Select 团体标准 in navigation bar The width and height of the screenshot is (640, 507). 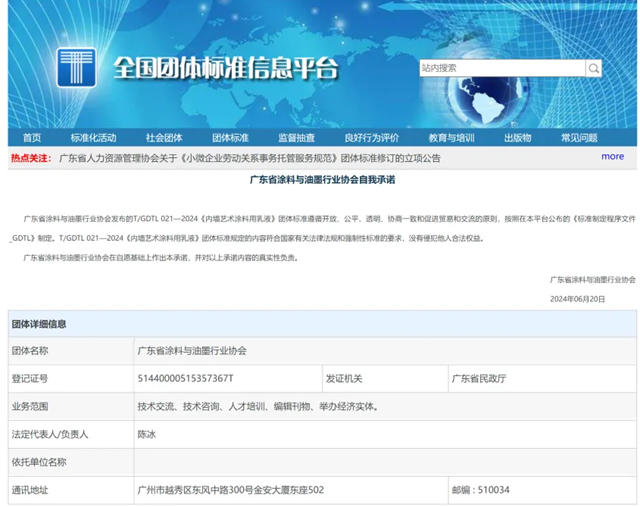[230, 138]
